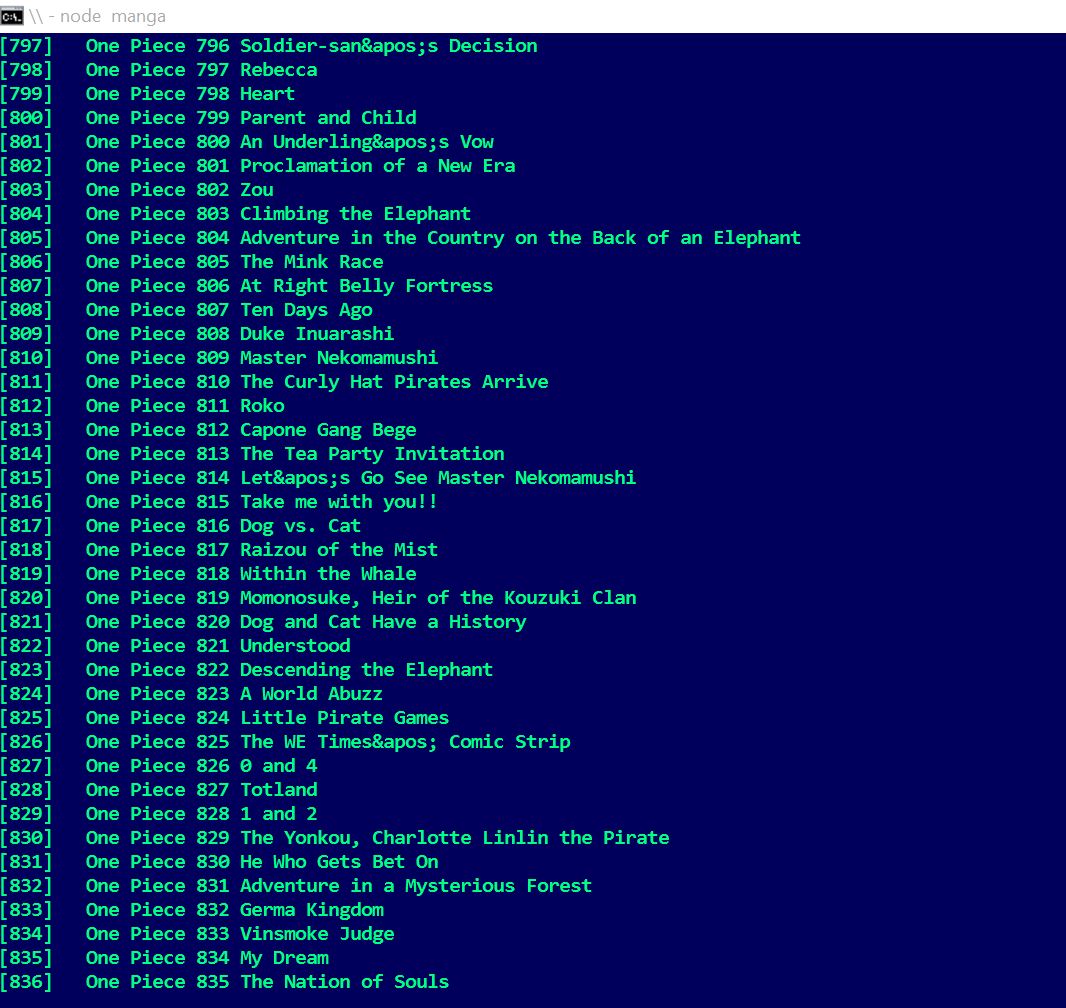The width and height of the screenshot is (1066, 1008).
Task: Select line 'One Piece 798 Heart'
Action: click(190, 94)
